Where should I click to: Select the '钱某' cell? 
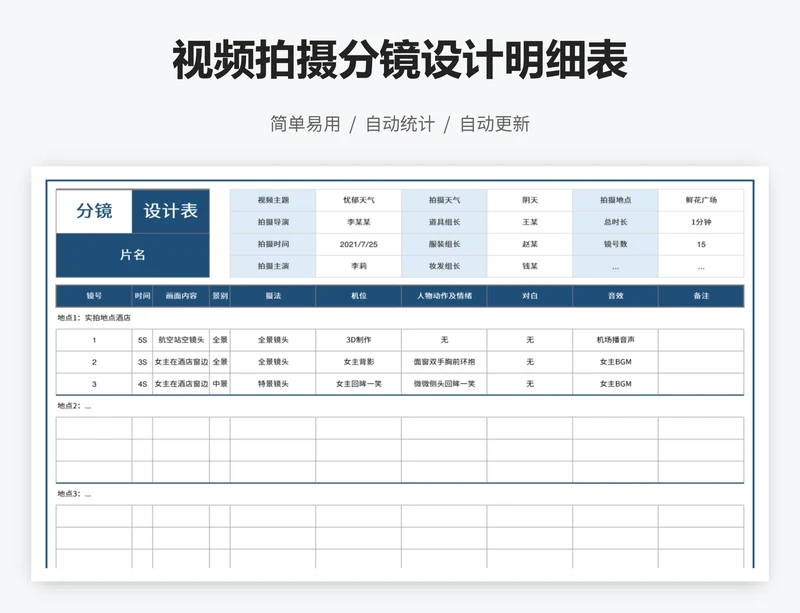530,266
